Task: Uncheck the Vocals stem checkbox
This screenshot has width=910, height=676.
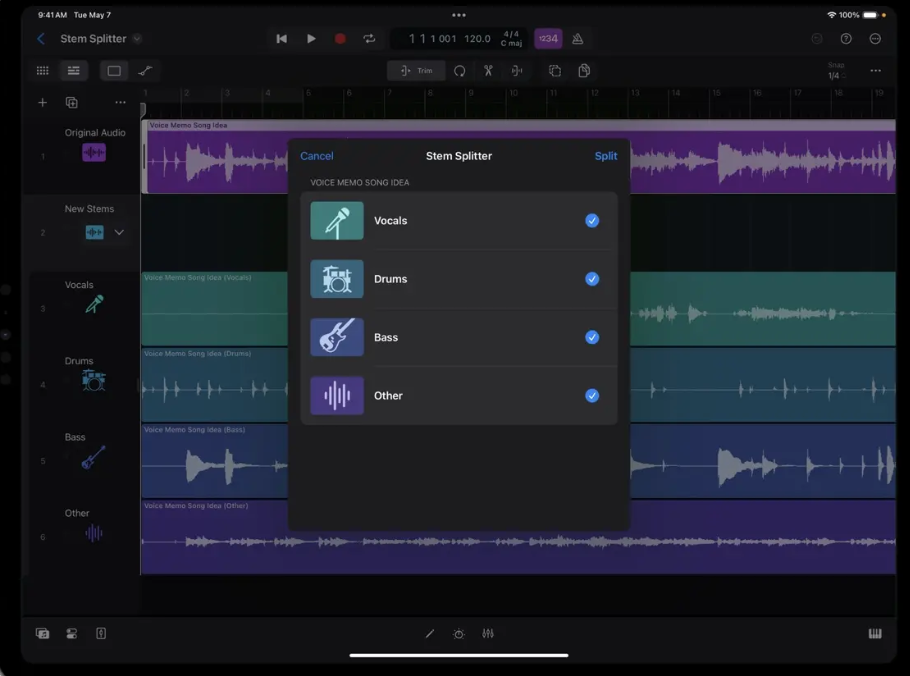Action: [592, 221]
